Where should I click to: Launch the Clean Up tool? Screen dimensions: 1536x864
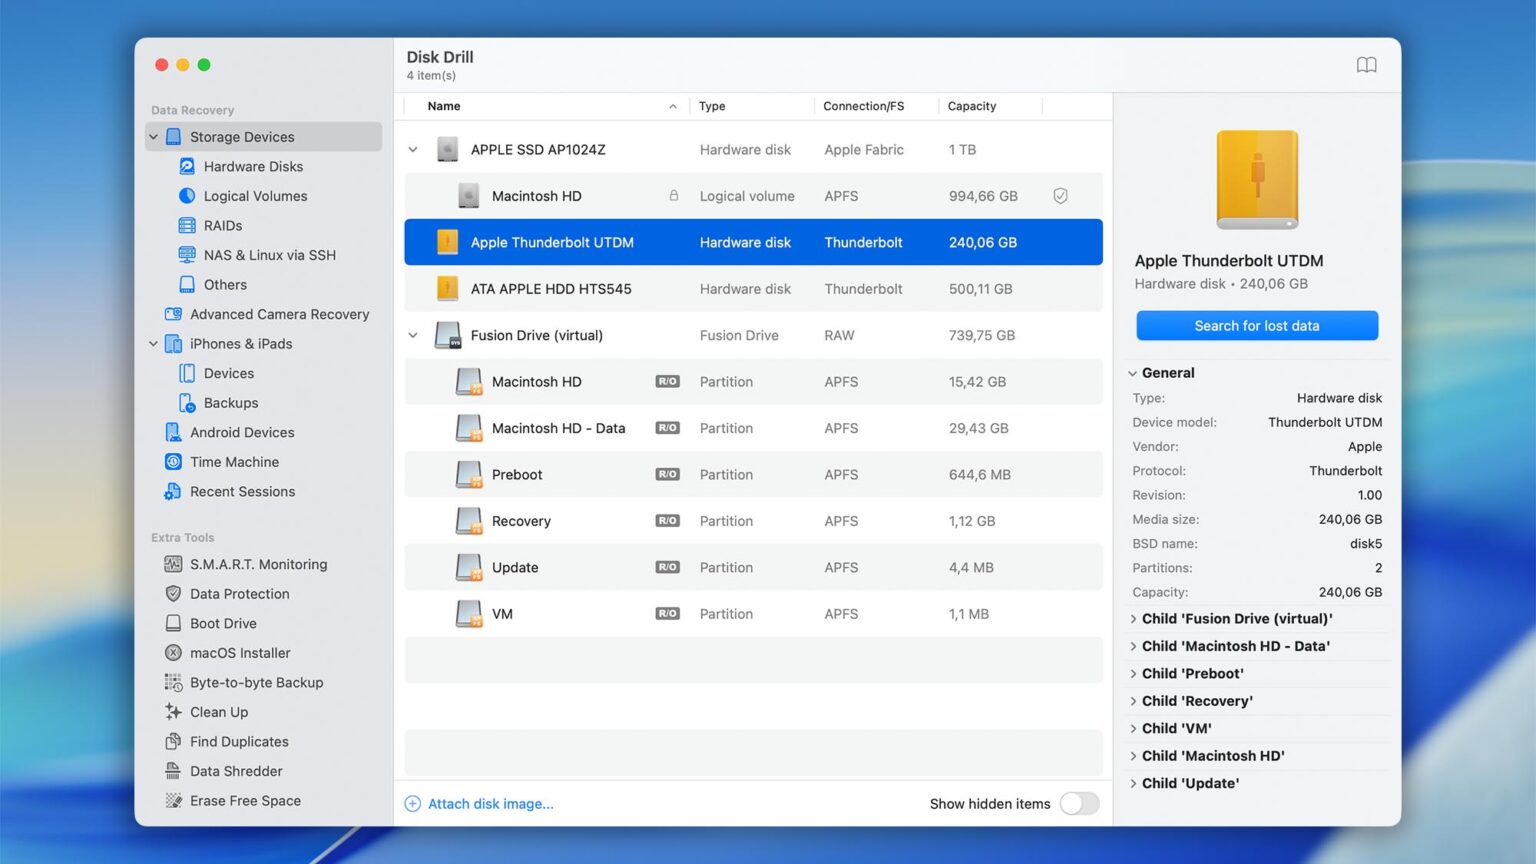coord(218,712)
